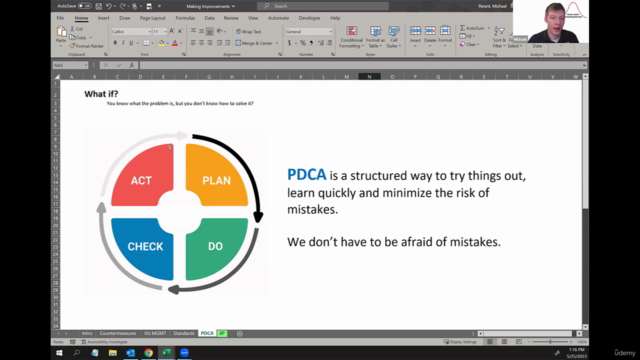Screen dimensions: 640x360
Task: Click the Paste clipboard icon
Action: 61,32
